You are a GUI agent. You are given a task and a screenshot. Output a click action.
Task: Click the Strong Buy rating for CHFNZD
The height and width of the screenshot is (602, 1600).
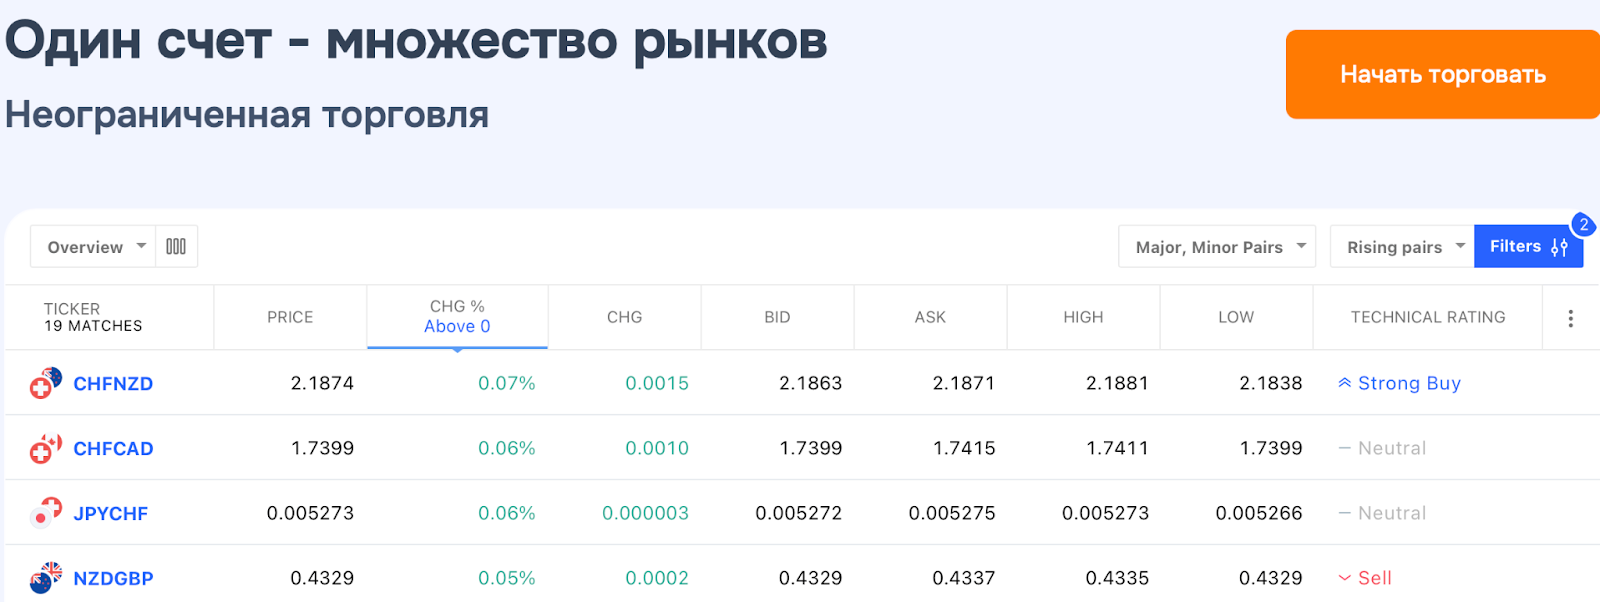coord(1399,383)
